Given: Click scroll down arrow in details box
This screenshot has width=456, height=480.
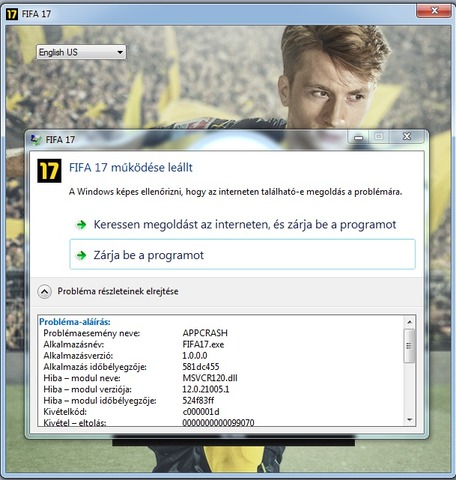Looking at the screenshot, I should (410, 420).
